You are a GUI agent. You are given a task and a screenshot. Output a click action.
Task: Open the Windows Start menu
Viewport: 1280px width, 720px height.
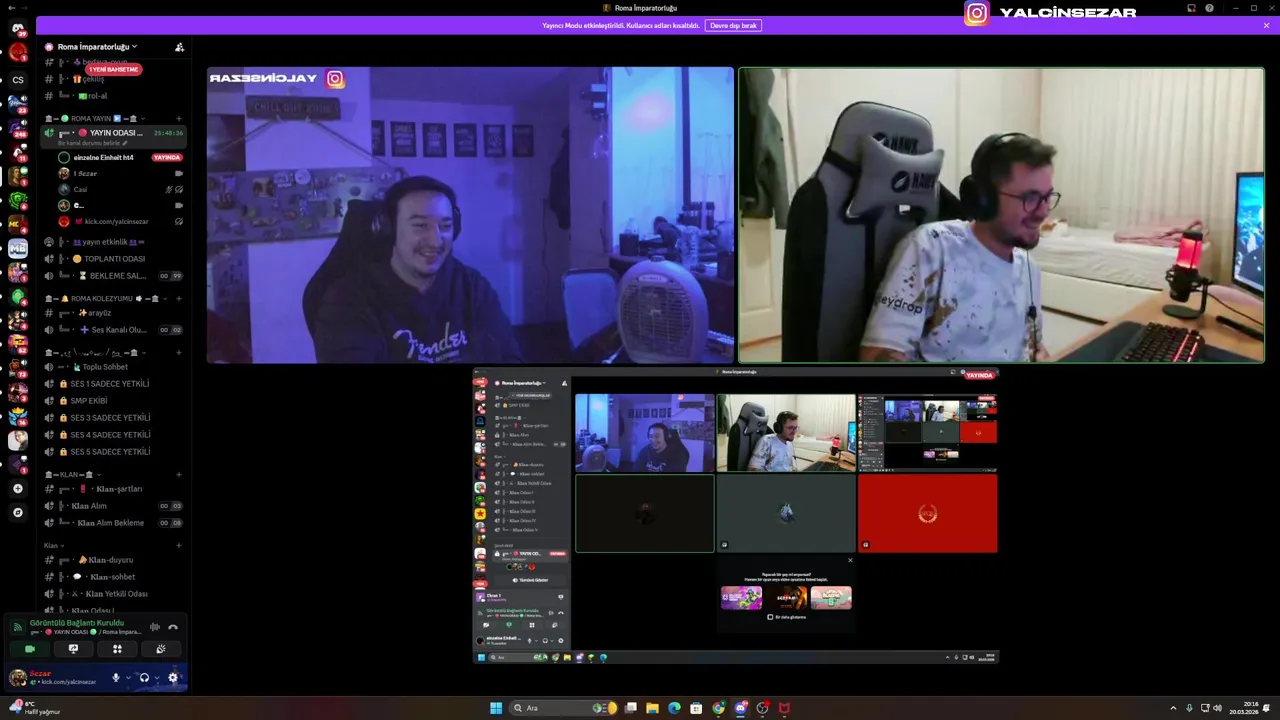click(x=496, y=708)
